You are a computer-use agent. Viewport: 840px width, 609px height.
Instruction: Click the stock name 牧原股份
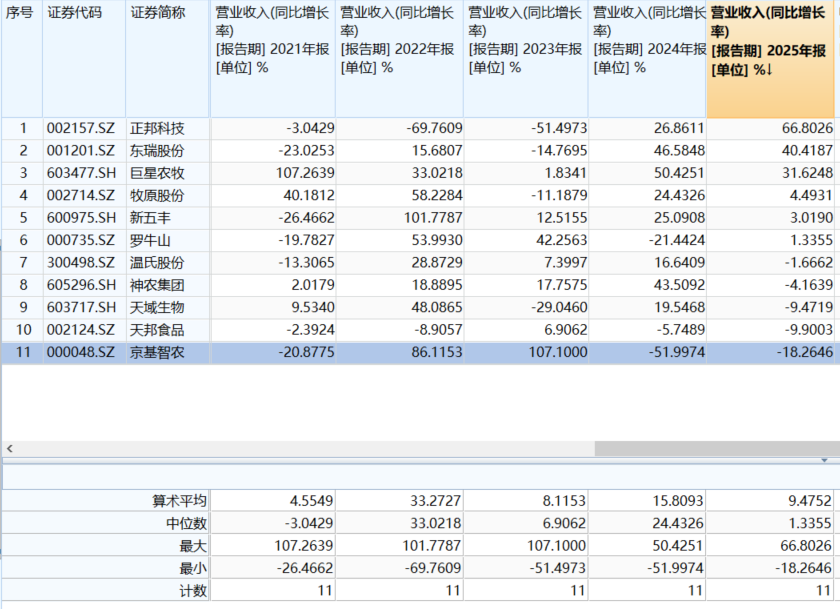(x=157, y=196)
